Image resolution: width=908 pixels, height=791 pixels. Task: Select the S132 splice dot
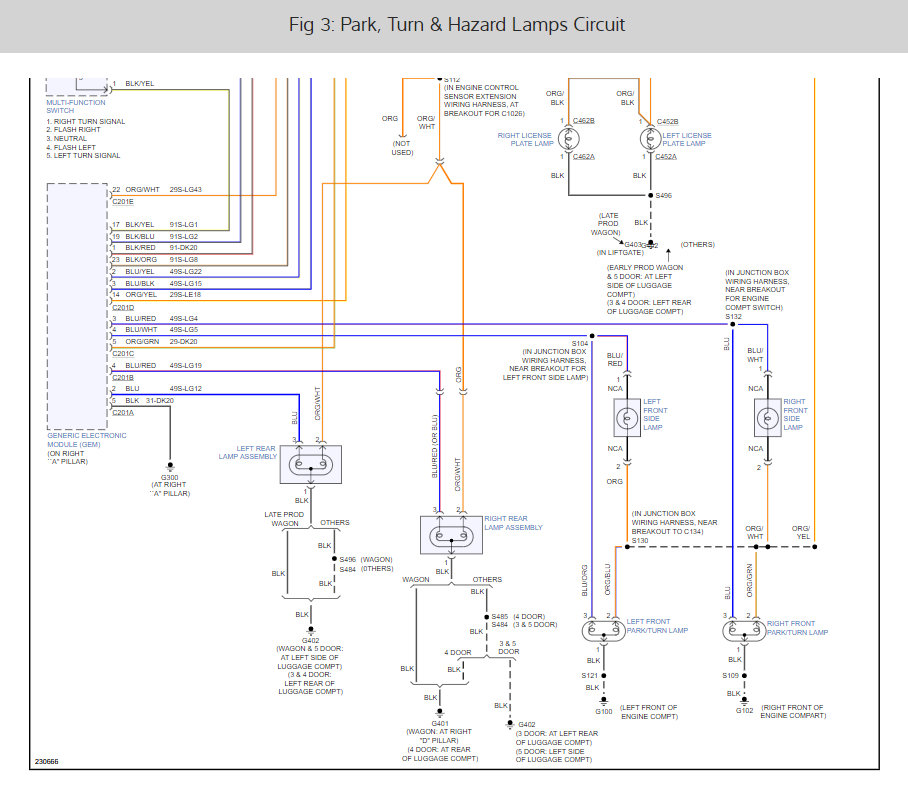point(733,324)
